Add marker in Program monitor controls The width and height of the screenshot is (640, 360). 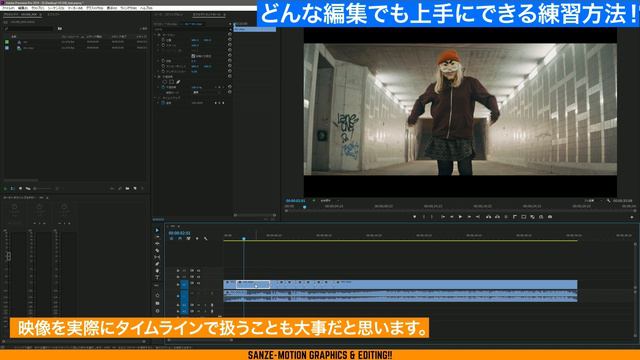pyautogui.click(x=414, y=217)
